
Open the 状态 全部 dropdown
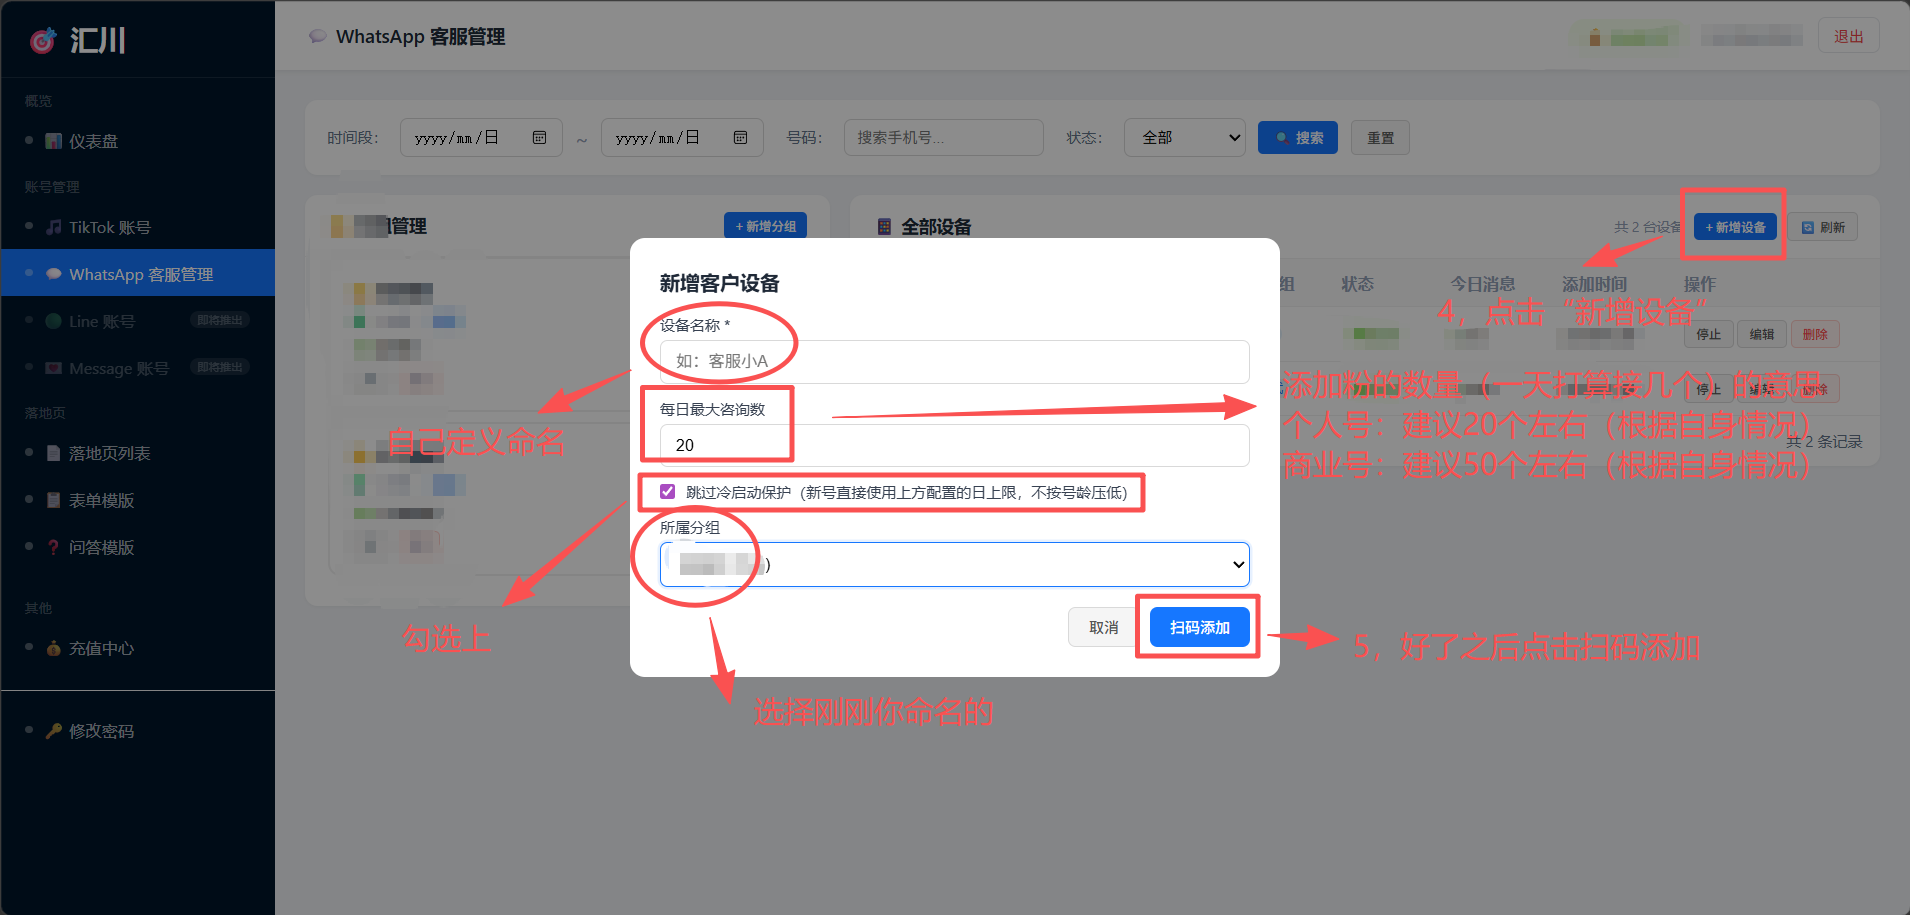[x=1185, y=138]
